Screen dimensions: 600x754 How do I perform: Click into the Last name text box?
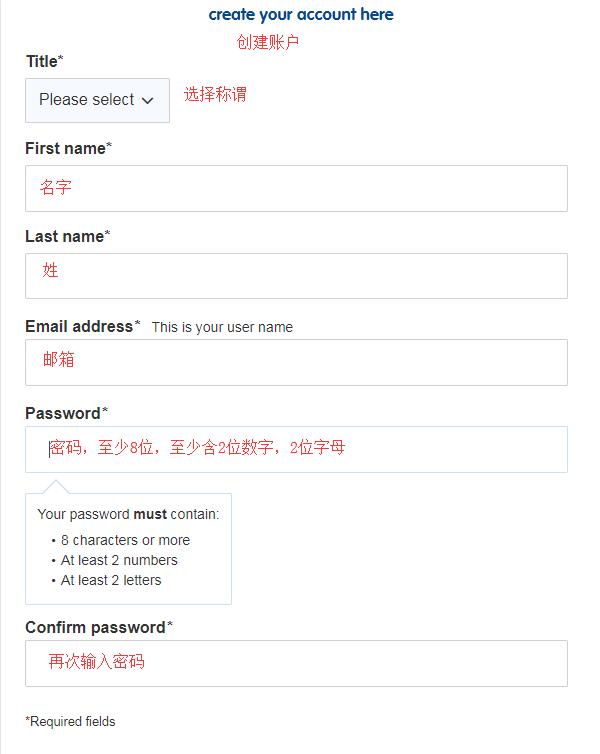click(296, 275)
